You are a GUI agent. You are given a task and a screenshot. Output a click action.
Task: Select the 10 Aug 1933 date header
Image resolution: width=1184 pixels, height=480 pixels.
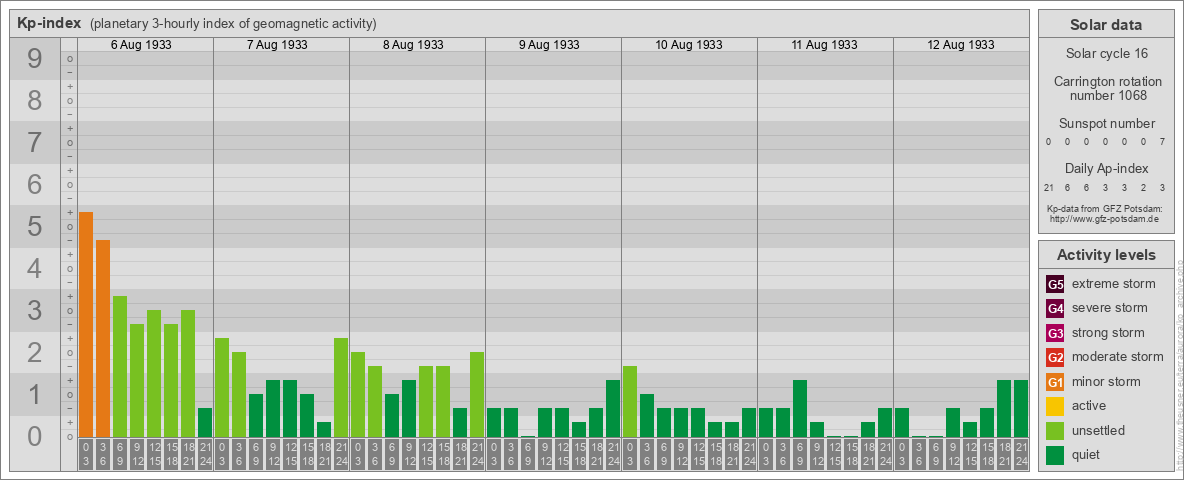click(x=689, y=45)
